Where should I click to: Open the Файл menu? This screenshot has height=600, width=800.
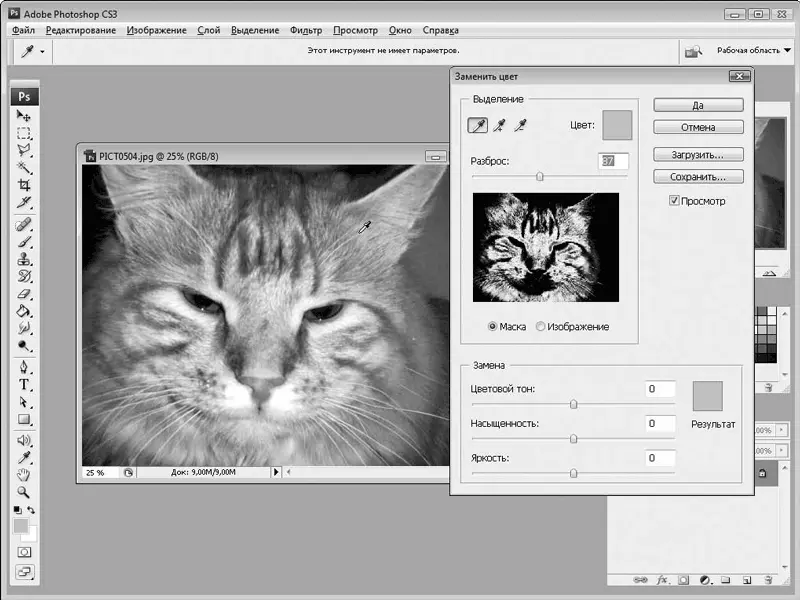point(23,30)
